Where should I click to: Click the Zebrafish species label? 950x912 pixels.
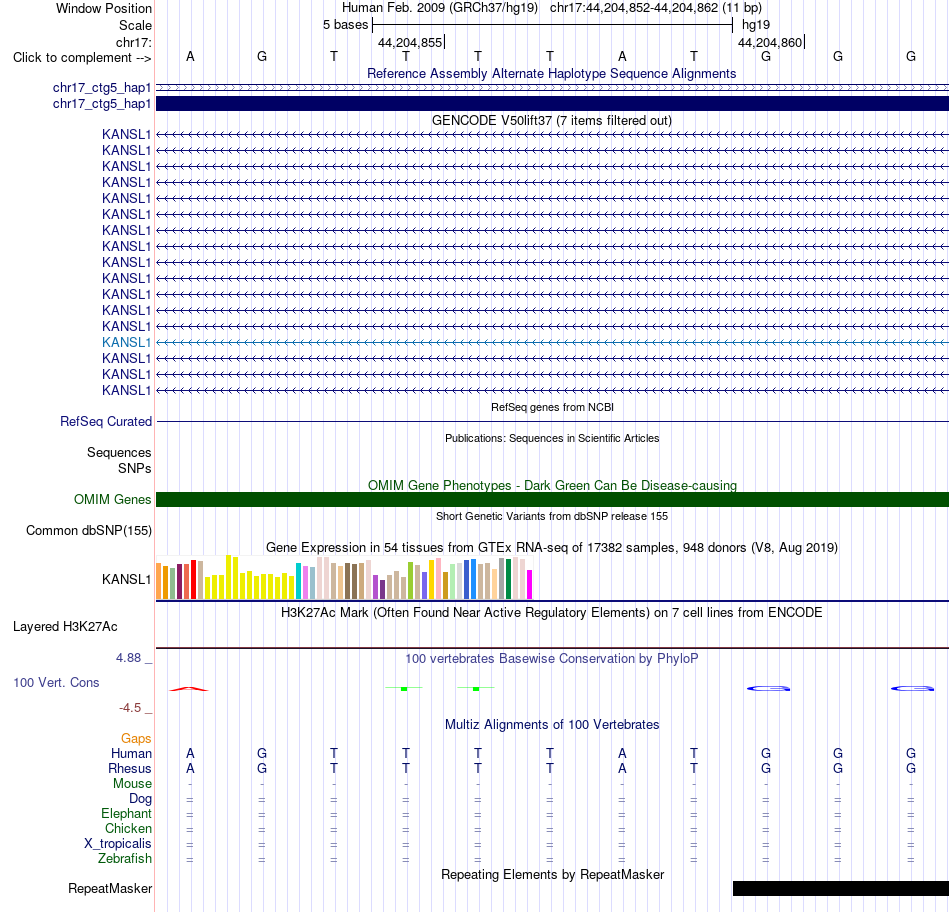(x=125, y=859)
